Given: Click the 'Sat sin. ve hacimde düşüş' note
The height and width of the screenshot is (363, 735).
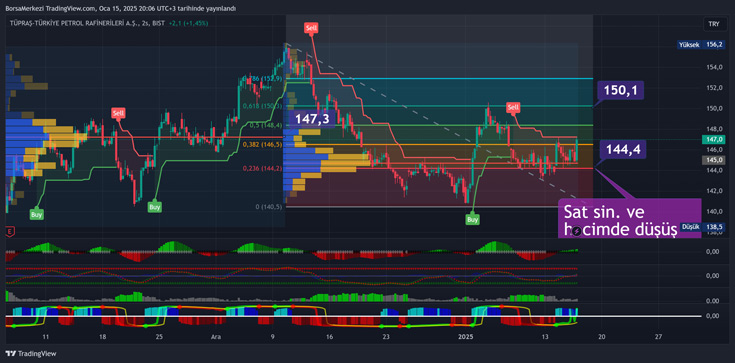Looking at the screenshot, I should pos(630,218).
